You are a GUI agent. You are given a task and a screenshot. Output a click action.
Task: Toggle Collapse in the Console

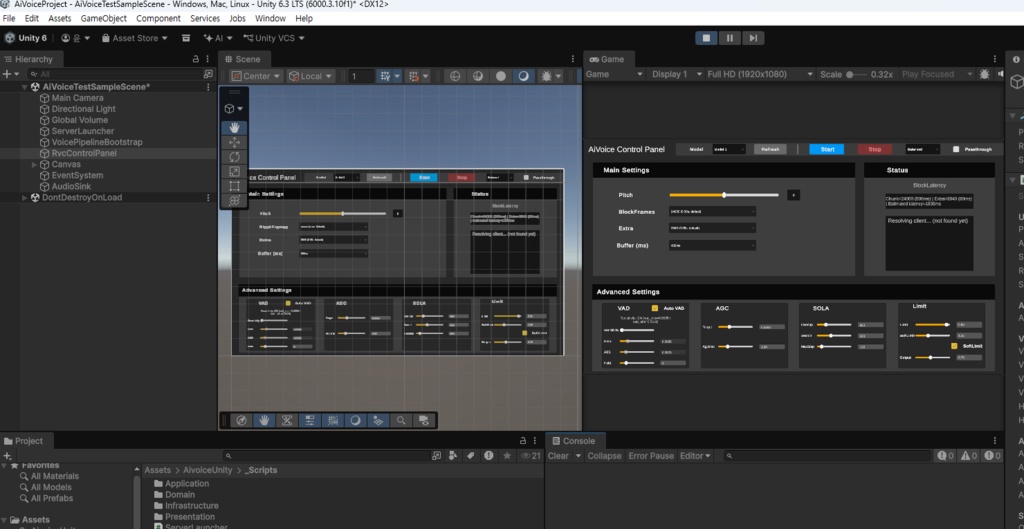[604, 456]
